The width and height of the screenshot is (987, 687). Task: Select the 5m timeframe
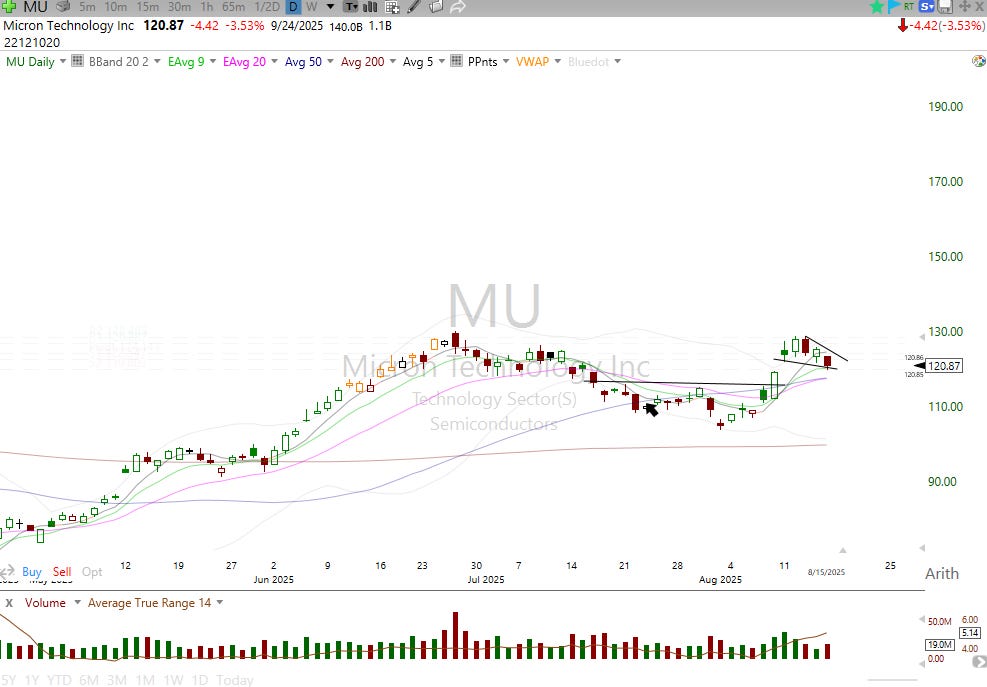click(87, 7)
